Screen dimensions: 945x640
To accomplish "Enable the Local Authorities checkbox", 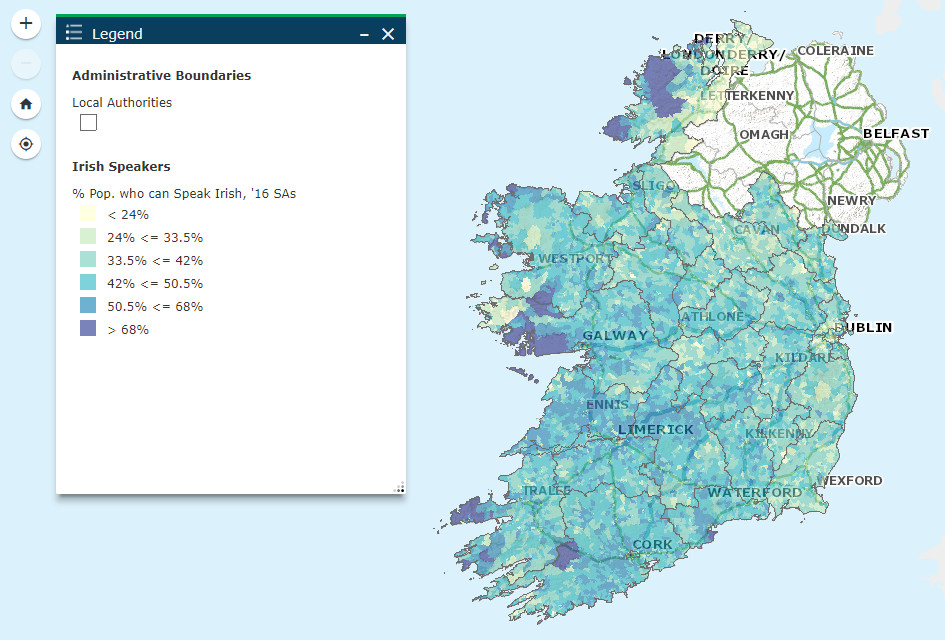I will (x=88, y=122).
